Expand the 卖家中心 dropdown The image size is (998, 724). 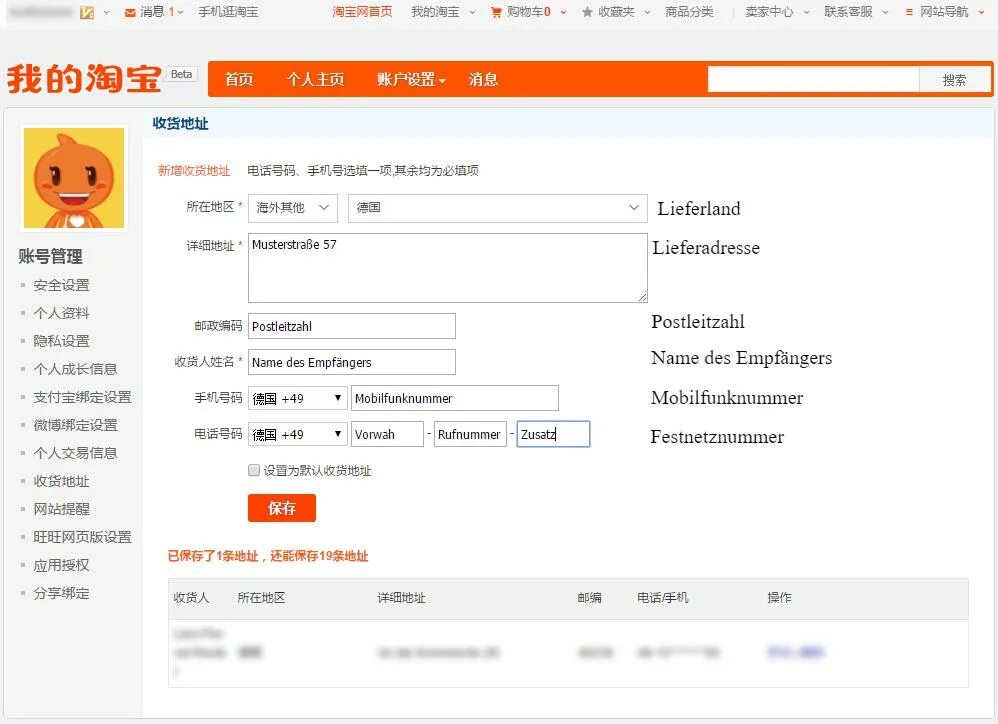coord(806,12)
